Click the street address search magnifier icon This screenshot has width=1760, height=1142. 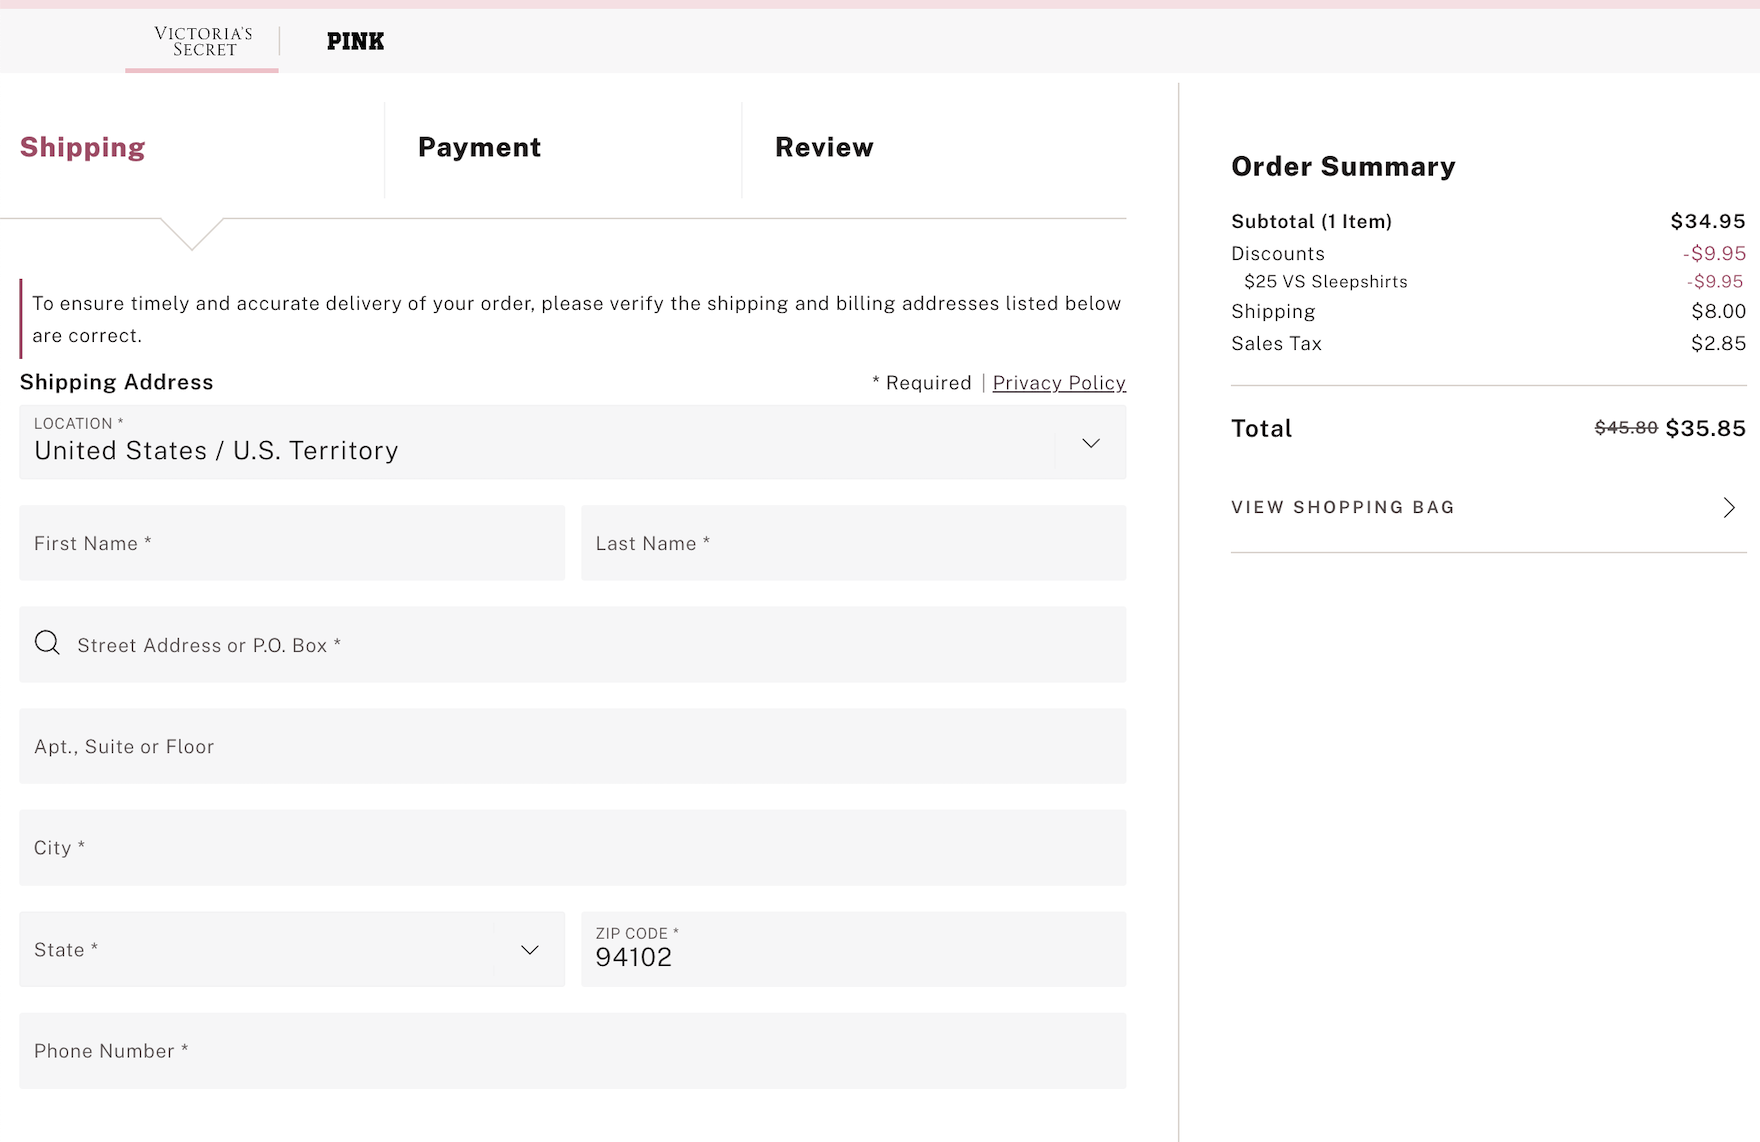47,643
